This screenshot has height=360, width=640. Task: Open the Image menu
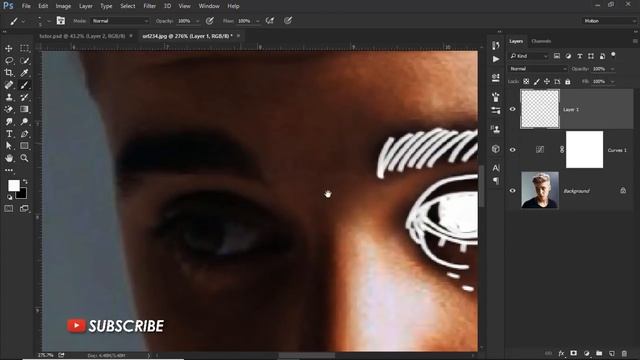click(63, 6)
